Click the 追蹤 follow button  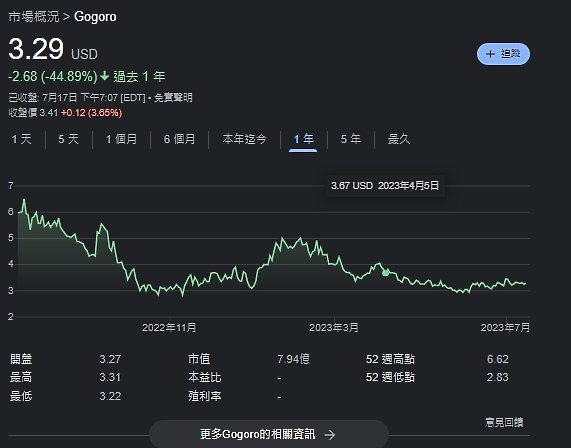click(503, 54)
